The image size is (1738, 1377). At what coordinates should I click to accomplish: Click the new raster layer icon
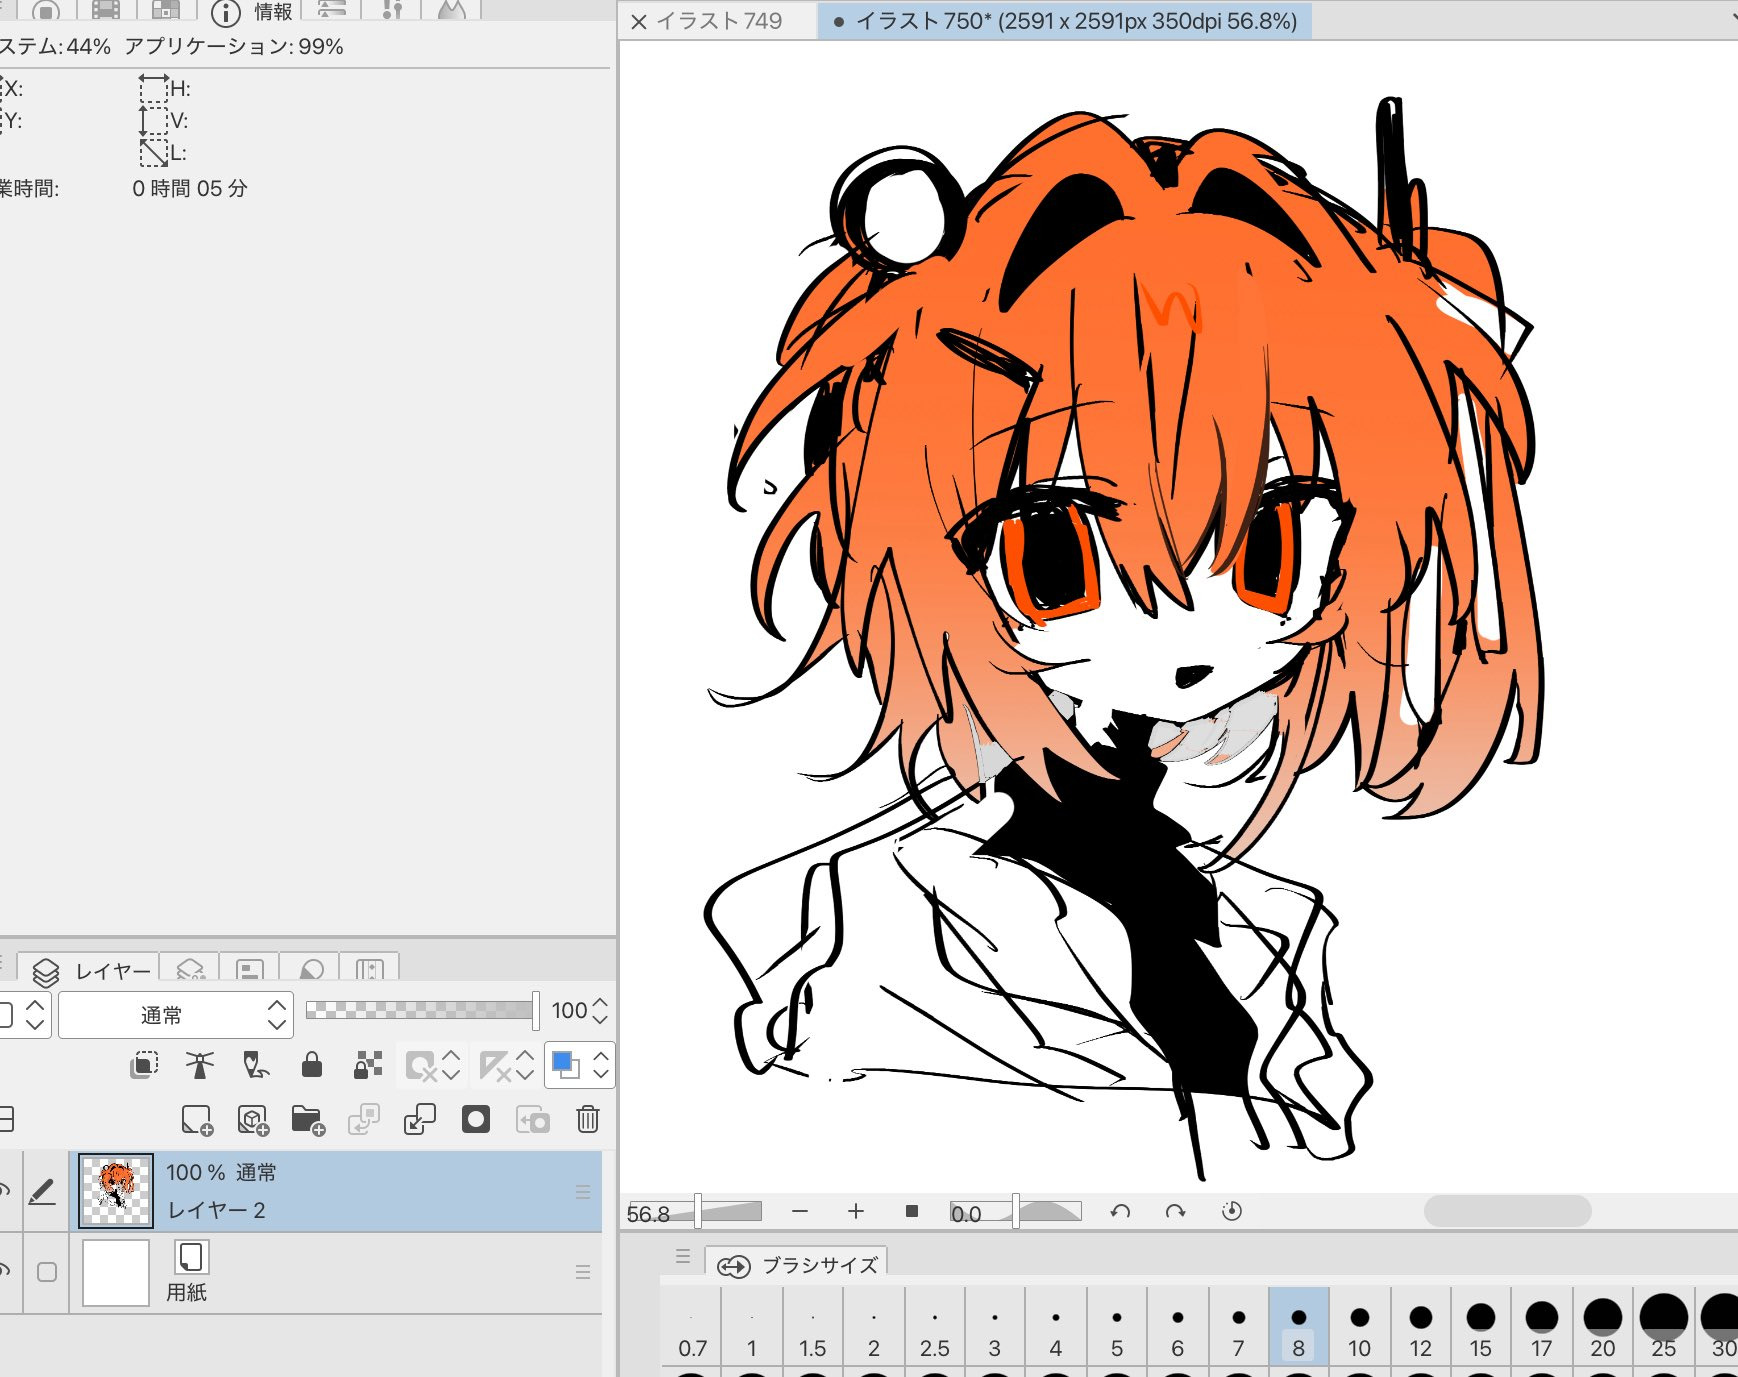197,1120
